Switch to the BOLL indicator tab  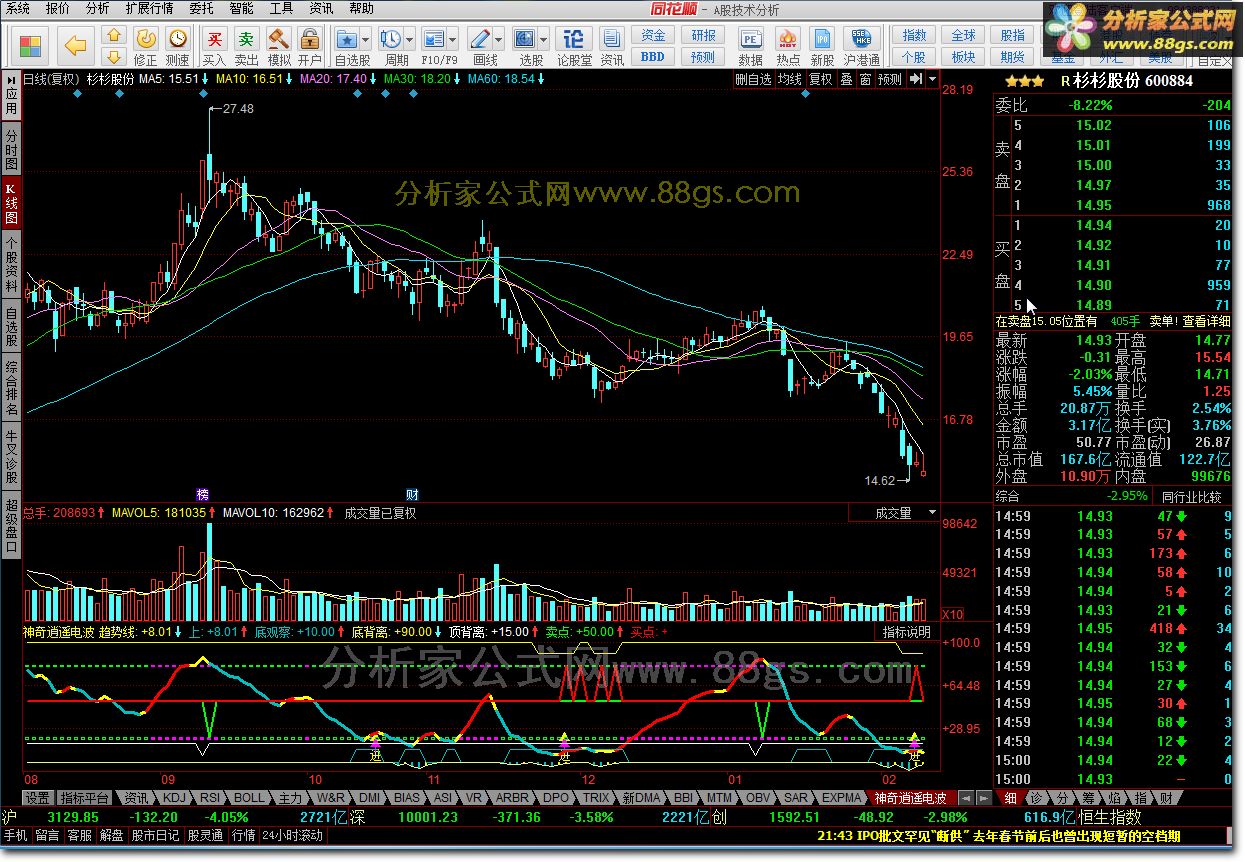click(250, 798)
